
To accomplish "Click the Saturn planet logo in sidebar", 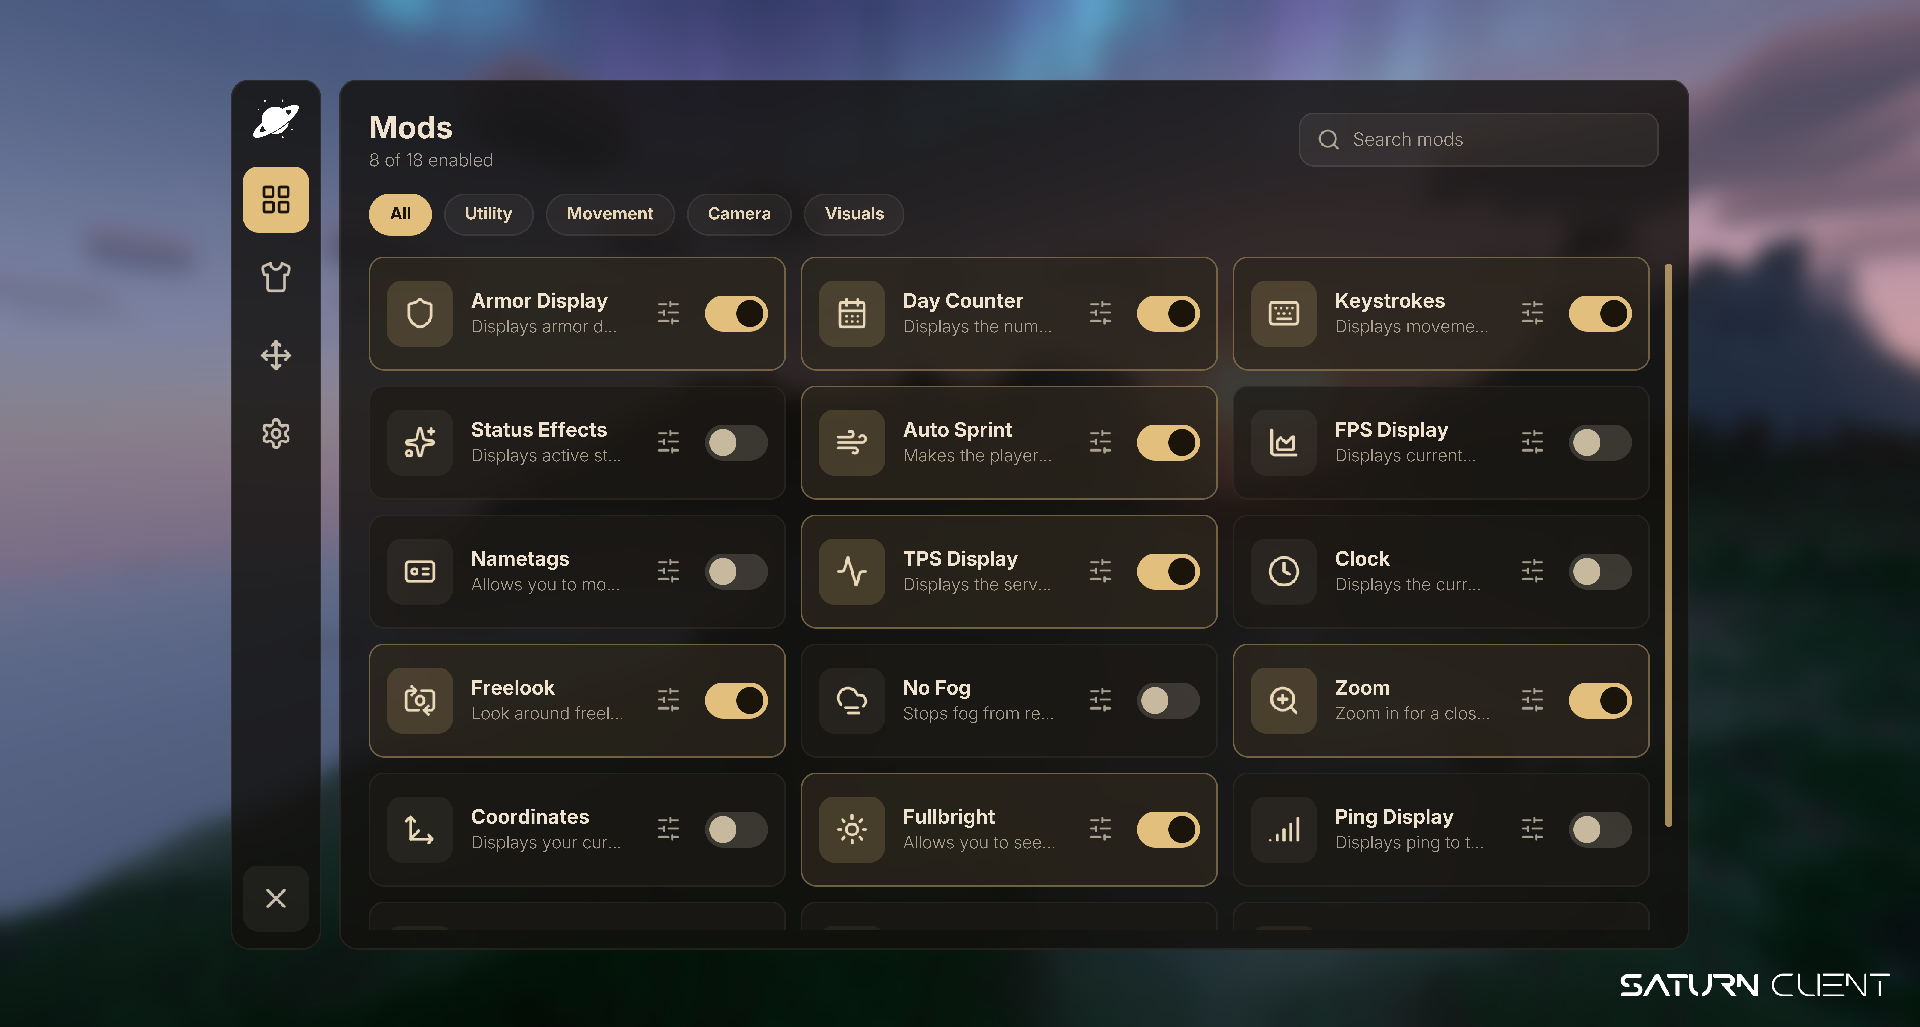I will pyautogui.click(x=276, y=120).
